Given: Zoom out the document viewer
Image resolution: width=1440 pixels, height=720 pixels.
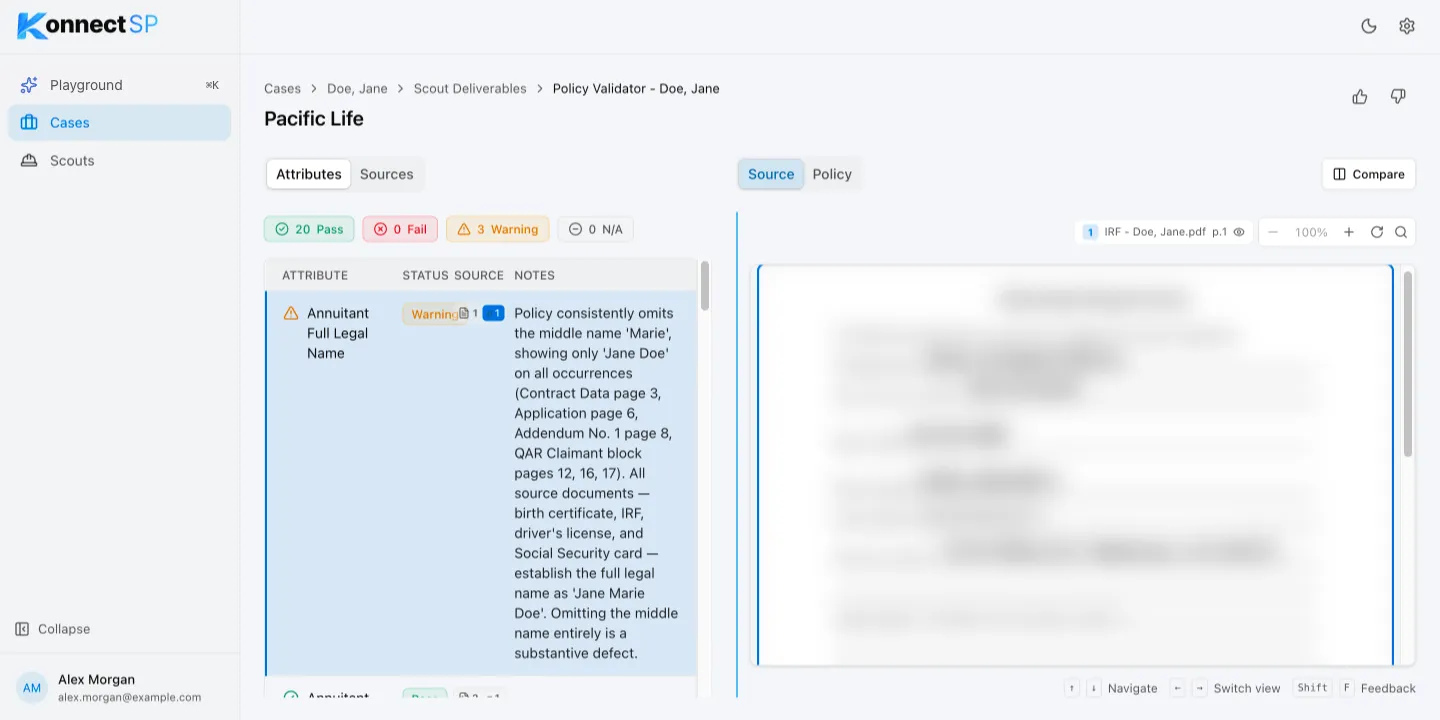Looking at the screenshot, I should click(x=1273, y=232).
